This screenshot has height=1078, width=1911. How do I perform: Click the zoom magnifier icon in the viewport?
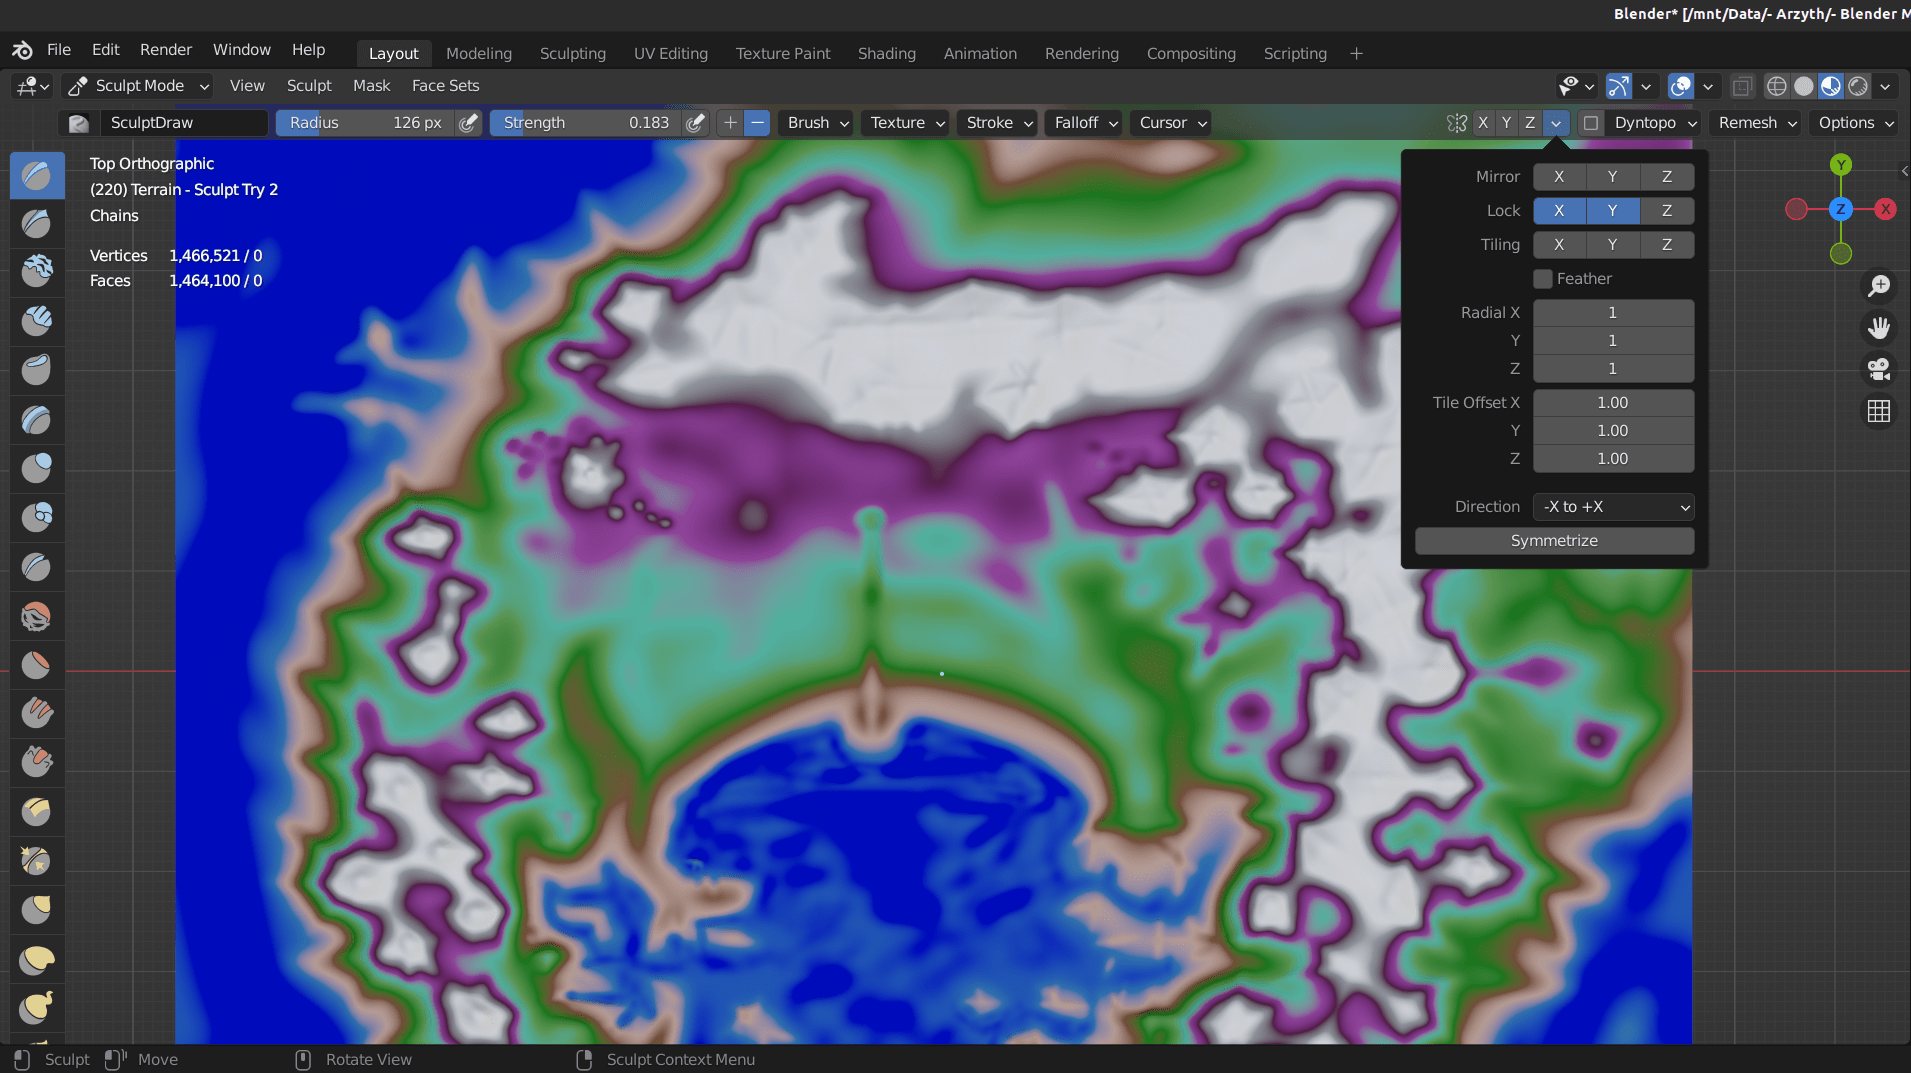click(1879, 286)
